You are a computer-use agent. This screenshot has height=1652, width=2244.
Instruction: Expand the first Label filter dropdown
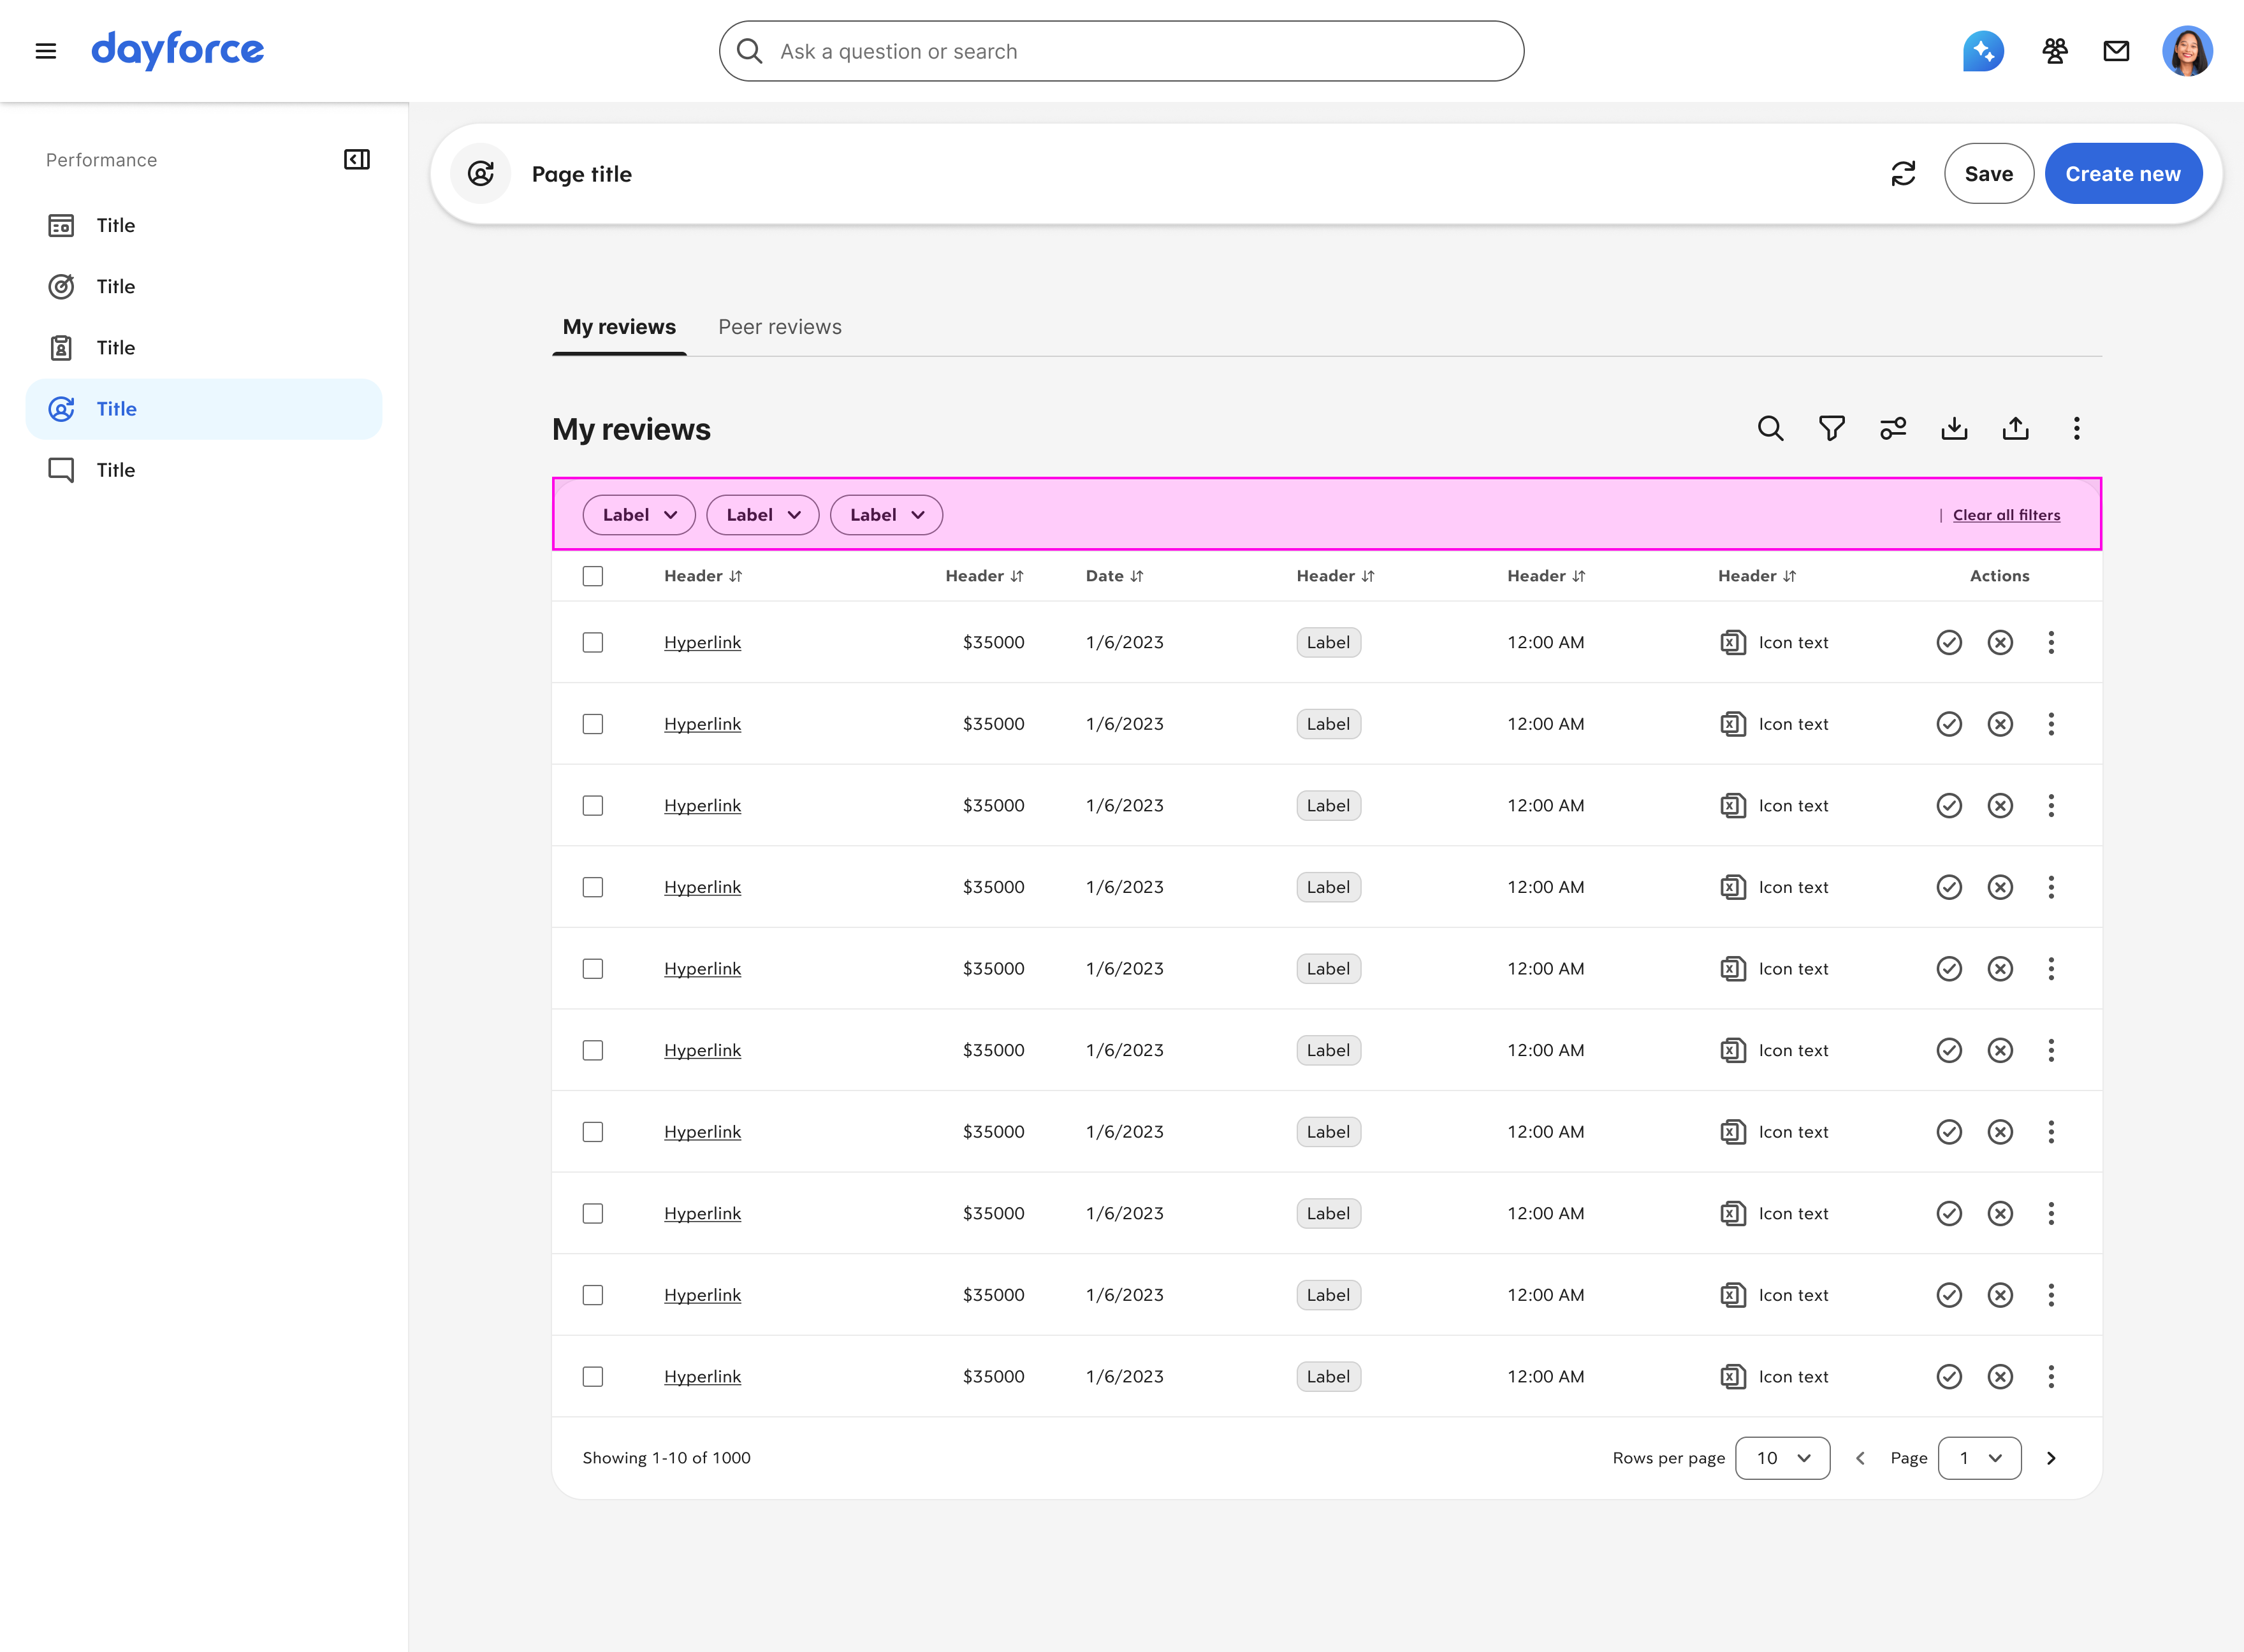tap(639, 515)
